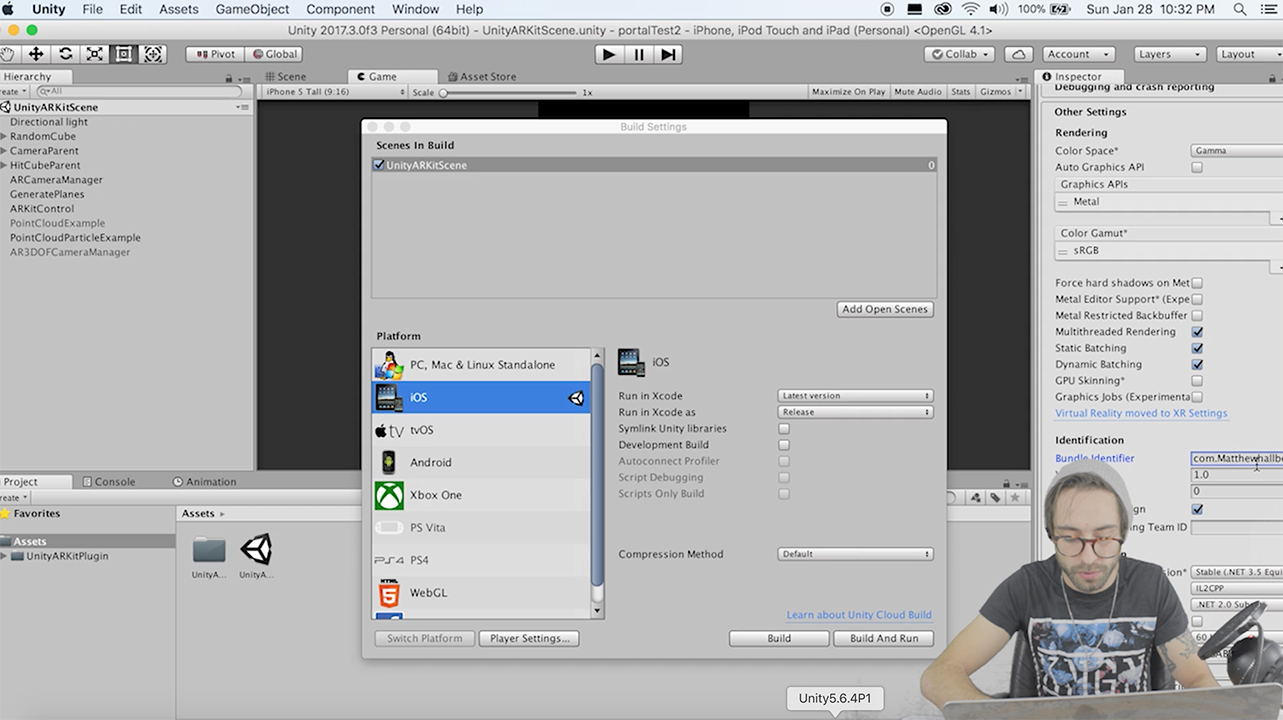This screenshot has width=1283, height=720.
Task: Open the Assets menu
Action: coord(179,9)
